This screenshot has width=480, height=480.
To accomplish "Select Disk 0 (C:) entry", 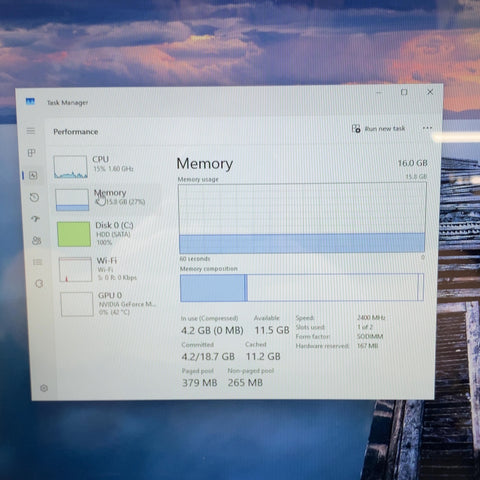I will tap(108, 234).
